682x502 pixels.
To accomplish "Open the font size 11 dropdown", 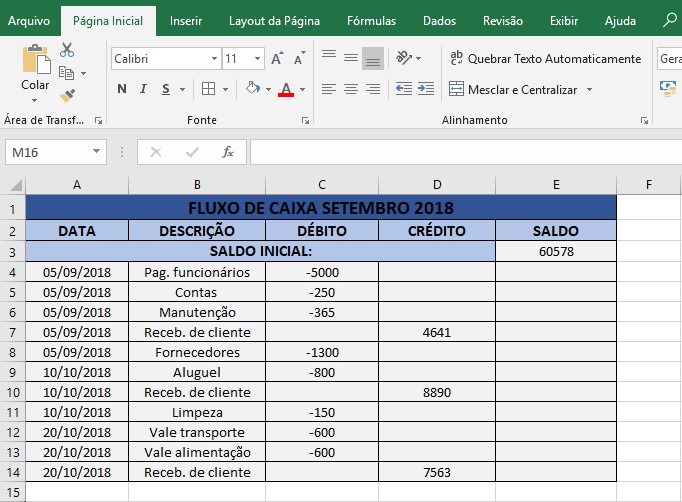I will pyautogui.click(x=257, y=59).
